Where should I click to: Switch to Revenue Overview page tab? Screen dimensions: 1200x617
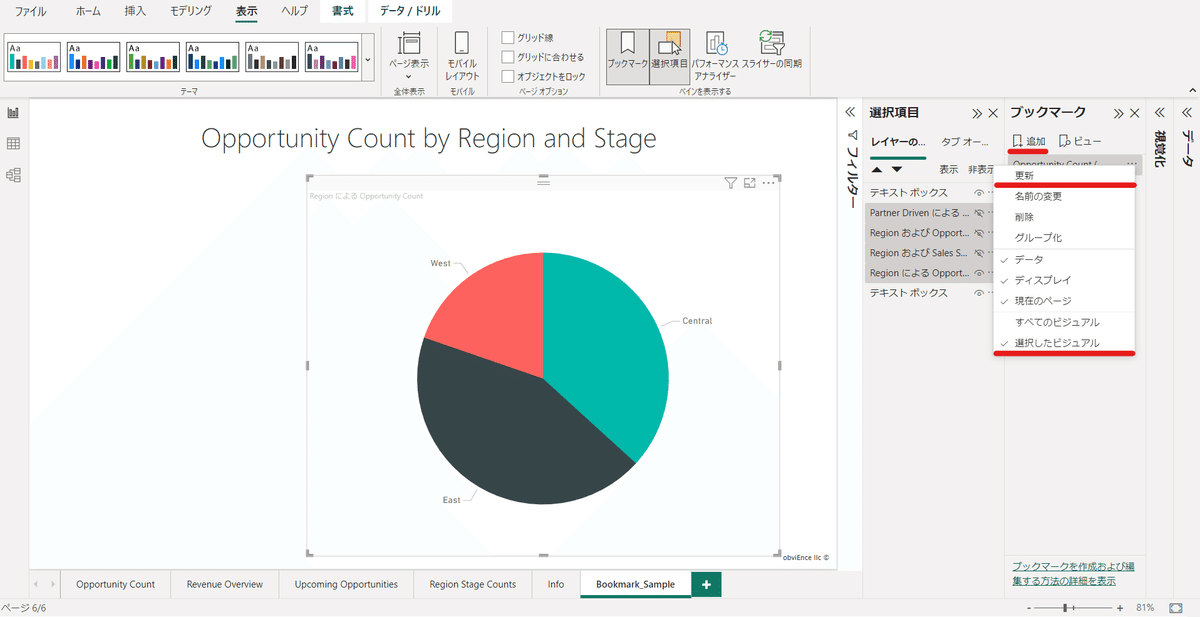click(224, 584)
